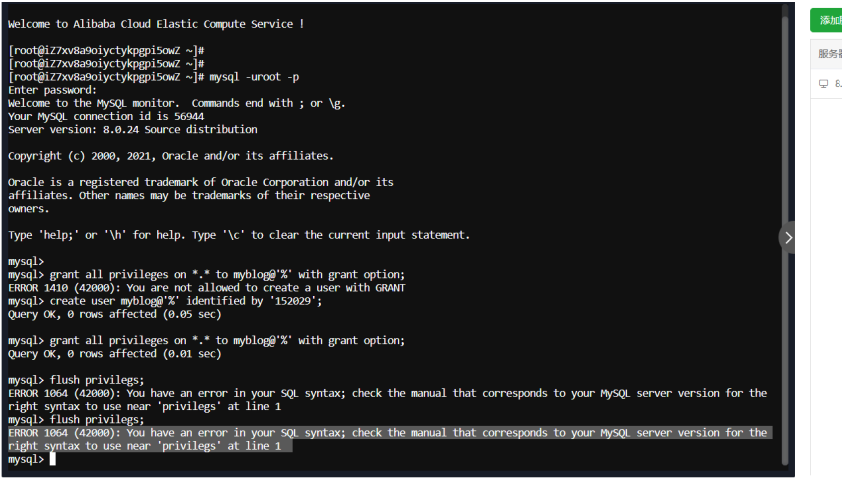Click the 'Query OK, 0 rows affected (0.05 sec)' line
The height and width of the screenshot is (481, 842).
coord(114,314)
